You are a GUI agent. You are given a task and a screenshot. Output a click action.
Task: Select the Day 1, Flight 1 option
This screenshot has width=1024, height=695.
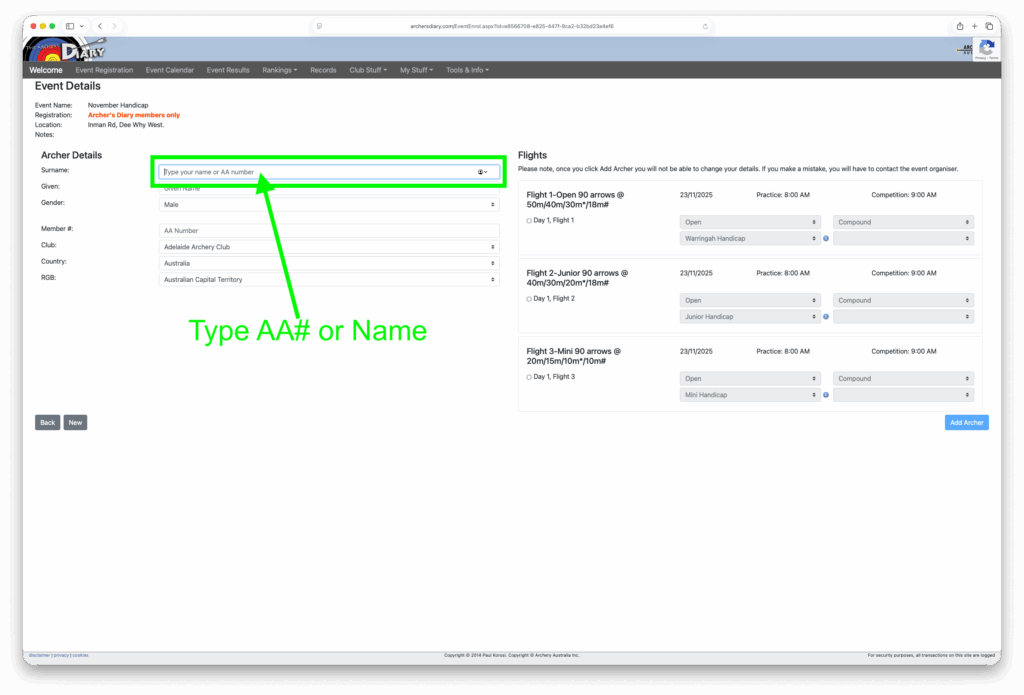pos(529,220)
